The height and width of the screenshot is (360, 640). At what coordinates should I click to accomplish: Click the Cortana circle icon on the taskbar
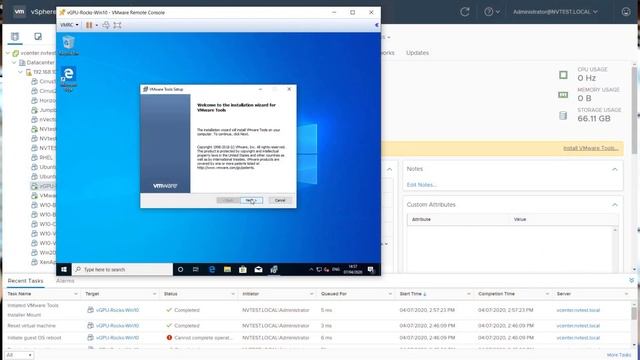(180, 269)
